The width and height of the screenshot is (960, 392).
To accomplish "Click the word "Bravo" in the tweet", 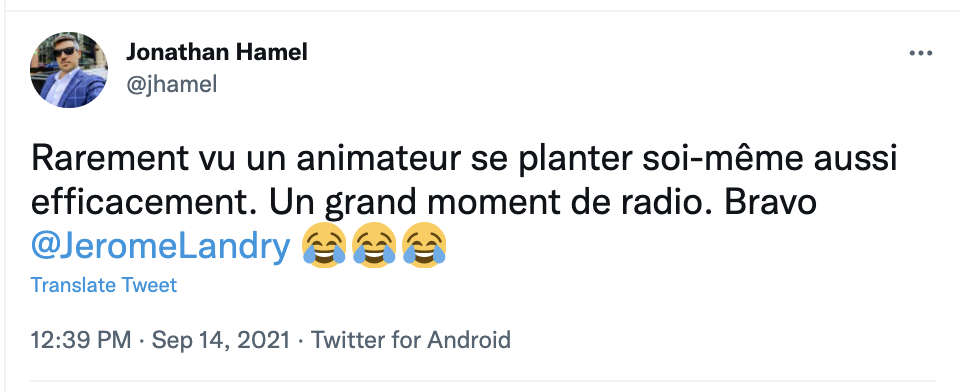I will click(770, 202).
